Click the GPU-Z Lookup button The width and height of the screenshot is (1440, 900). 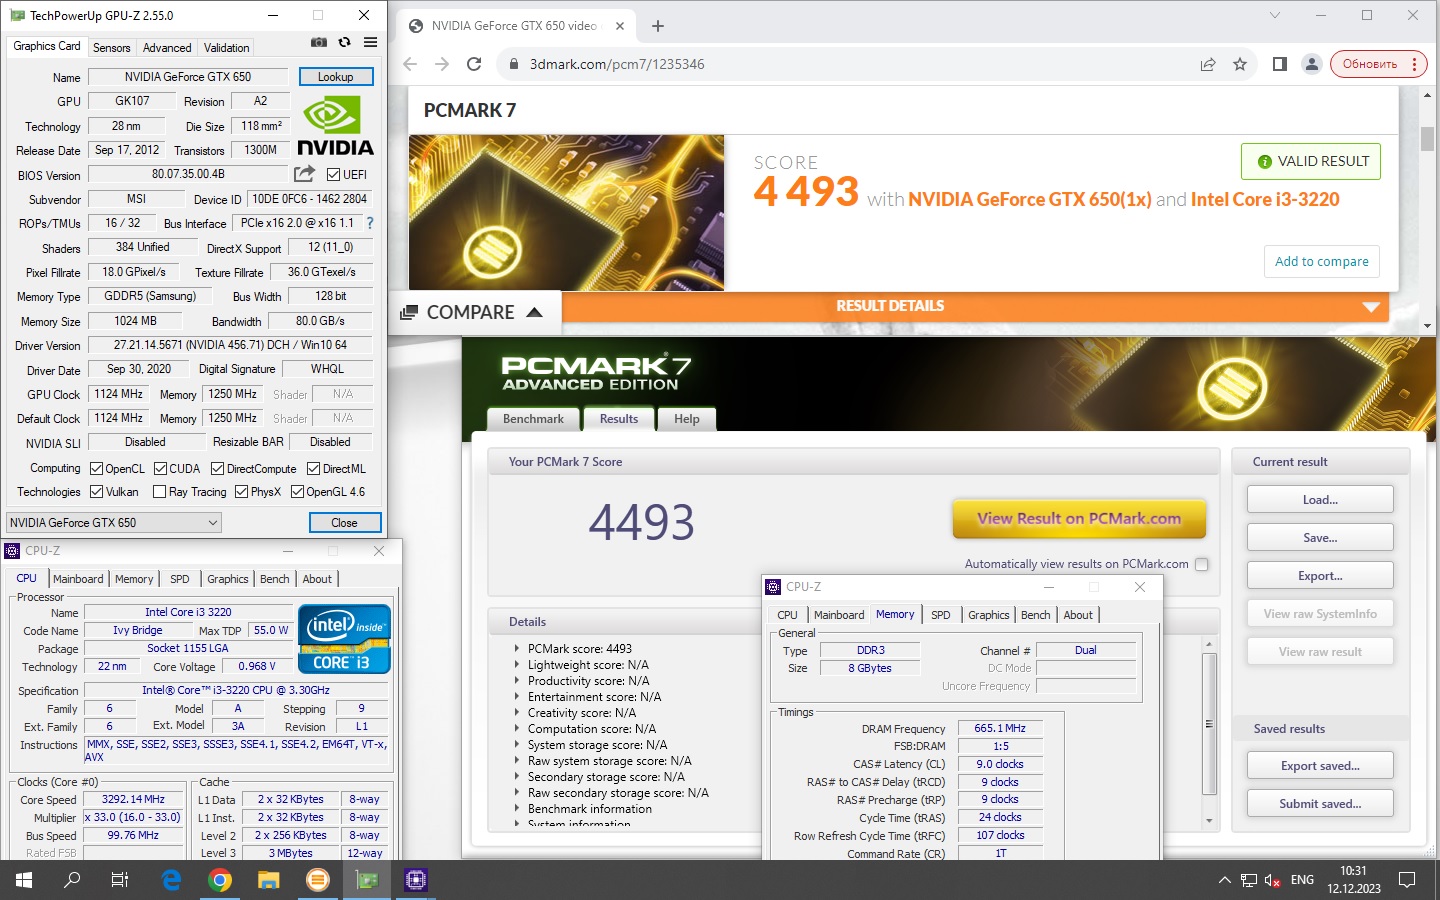[x=336, y=77]
